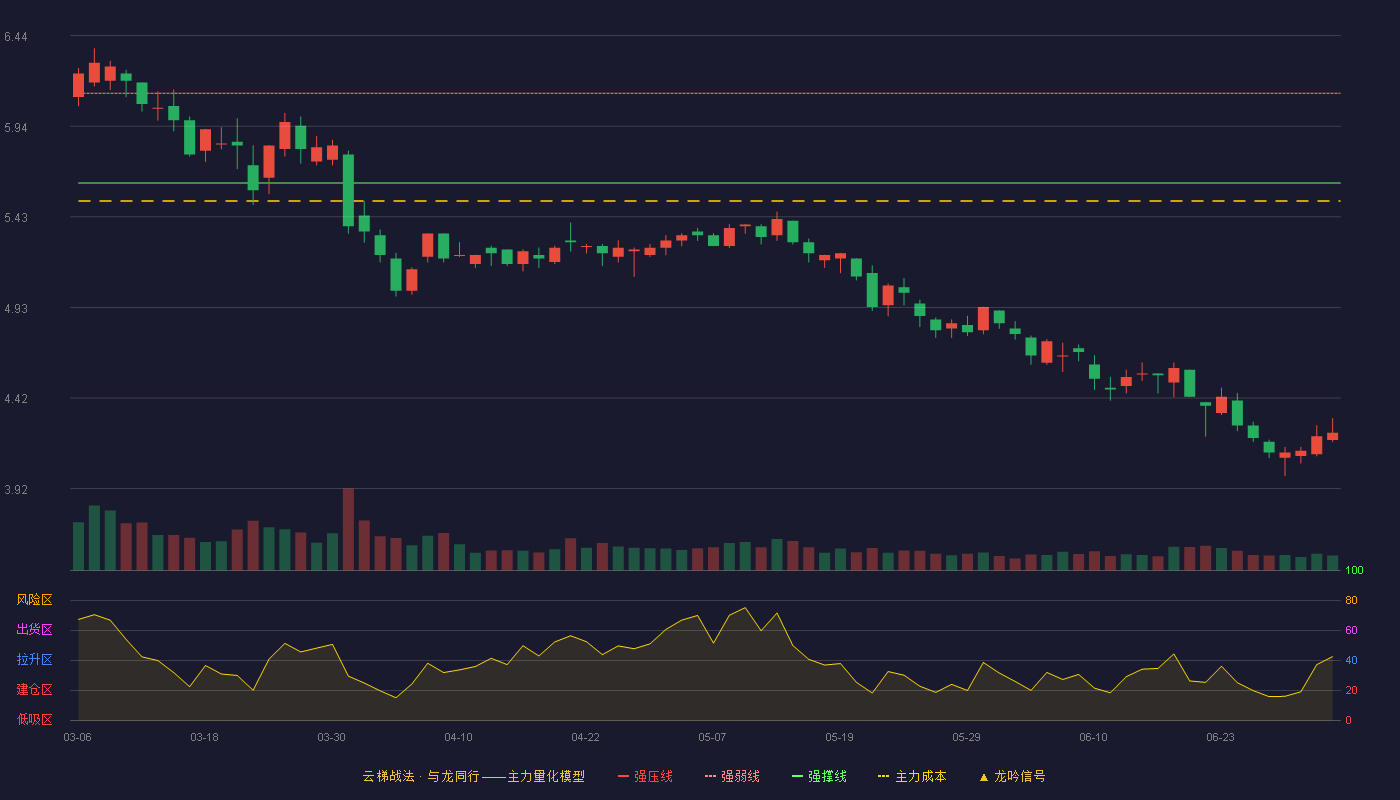The height and width of the screenshot is (800, 1400).
Task: Toggle the 强压线 legend item
Action: pyautogui.click(x=645, y=776)
